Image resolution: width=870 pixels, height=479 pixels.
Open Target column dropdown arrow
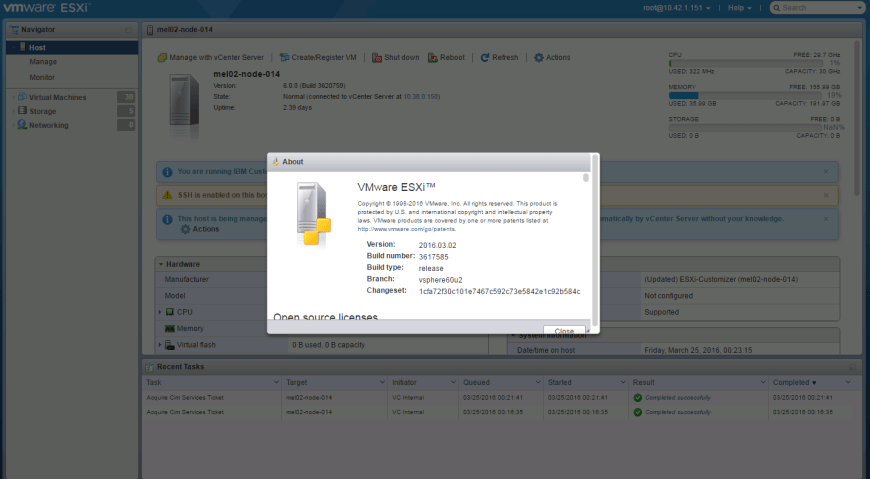coord(382,382)
